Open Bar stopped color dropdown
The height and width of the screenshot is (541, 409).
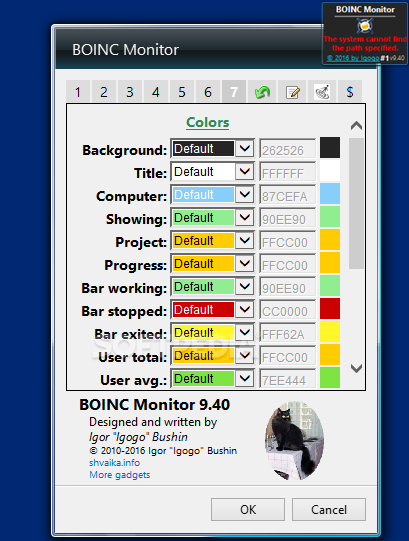(x=213, y=309)
